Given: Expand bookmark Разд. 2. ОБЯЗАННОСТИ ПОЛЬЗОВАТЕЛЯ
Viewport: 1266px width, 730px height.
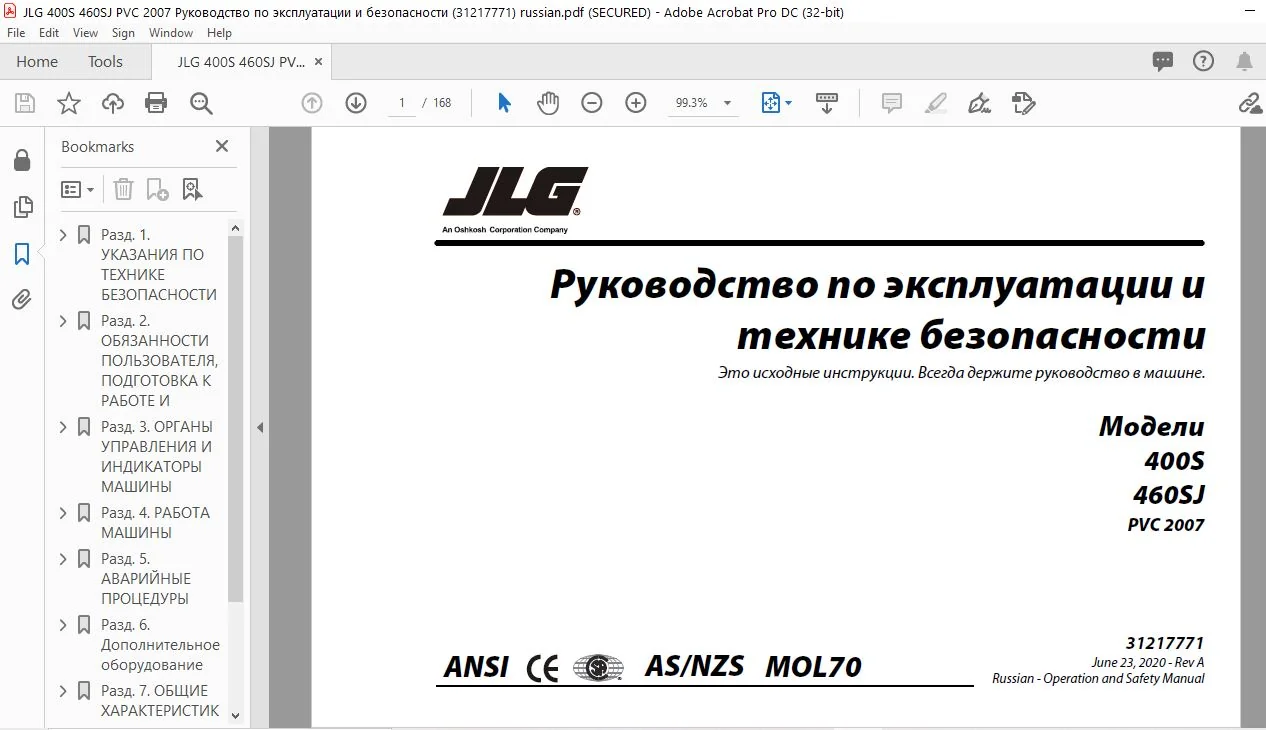Looking at the screenshot, I should pos(63,321).
